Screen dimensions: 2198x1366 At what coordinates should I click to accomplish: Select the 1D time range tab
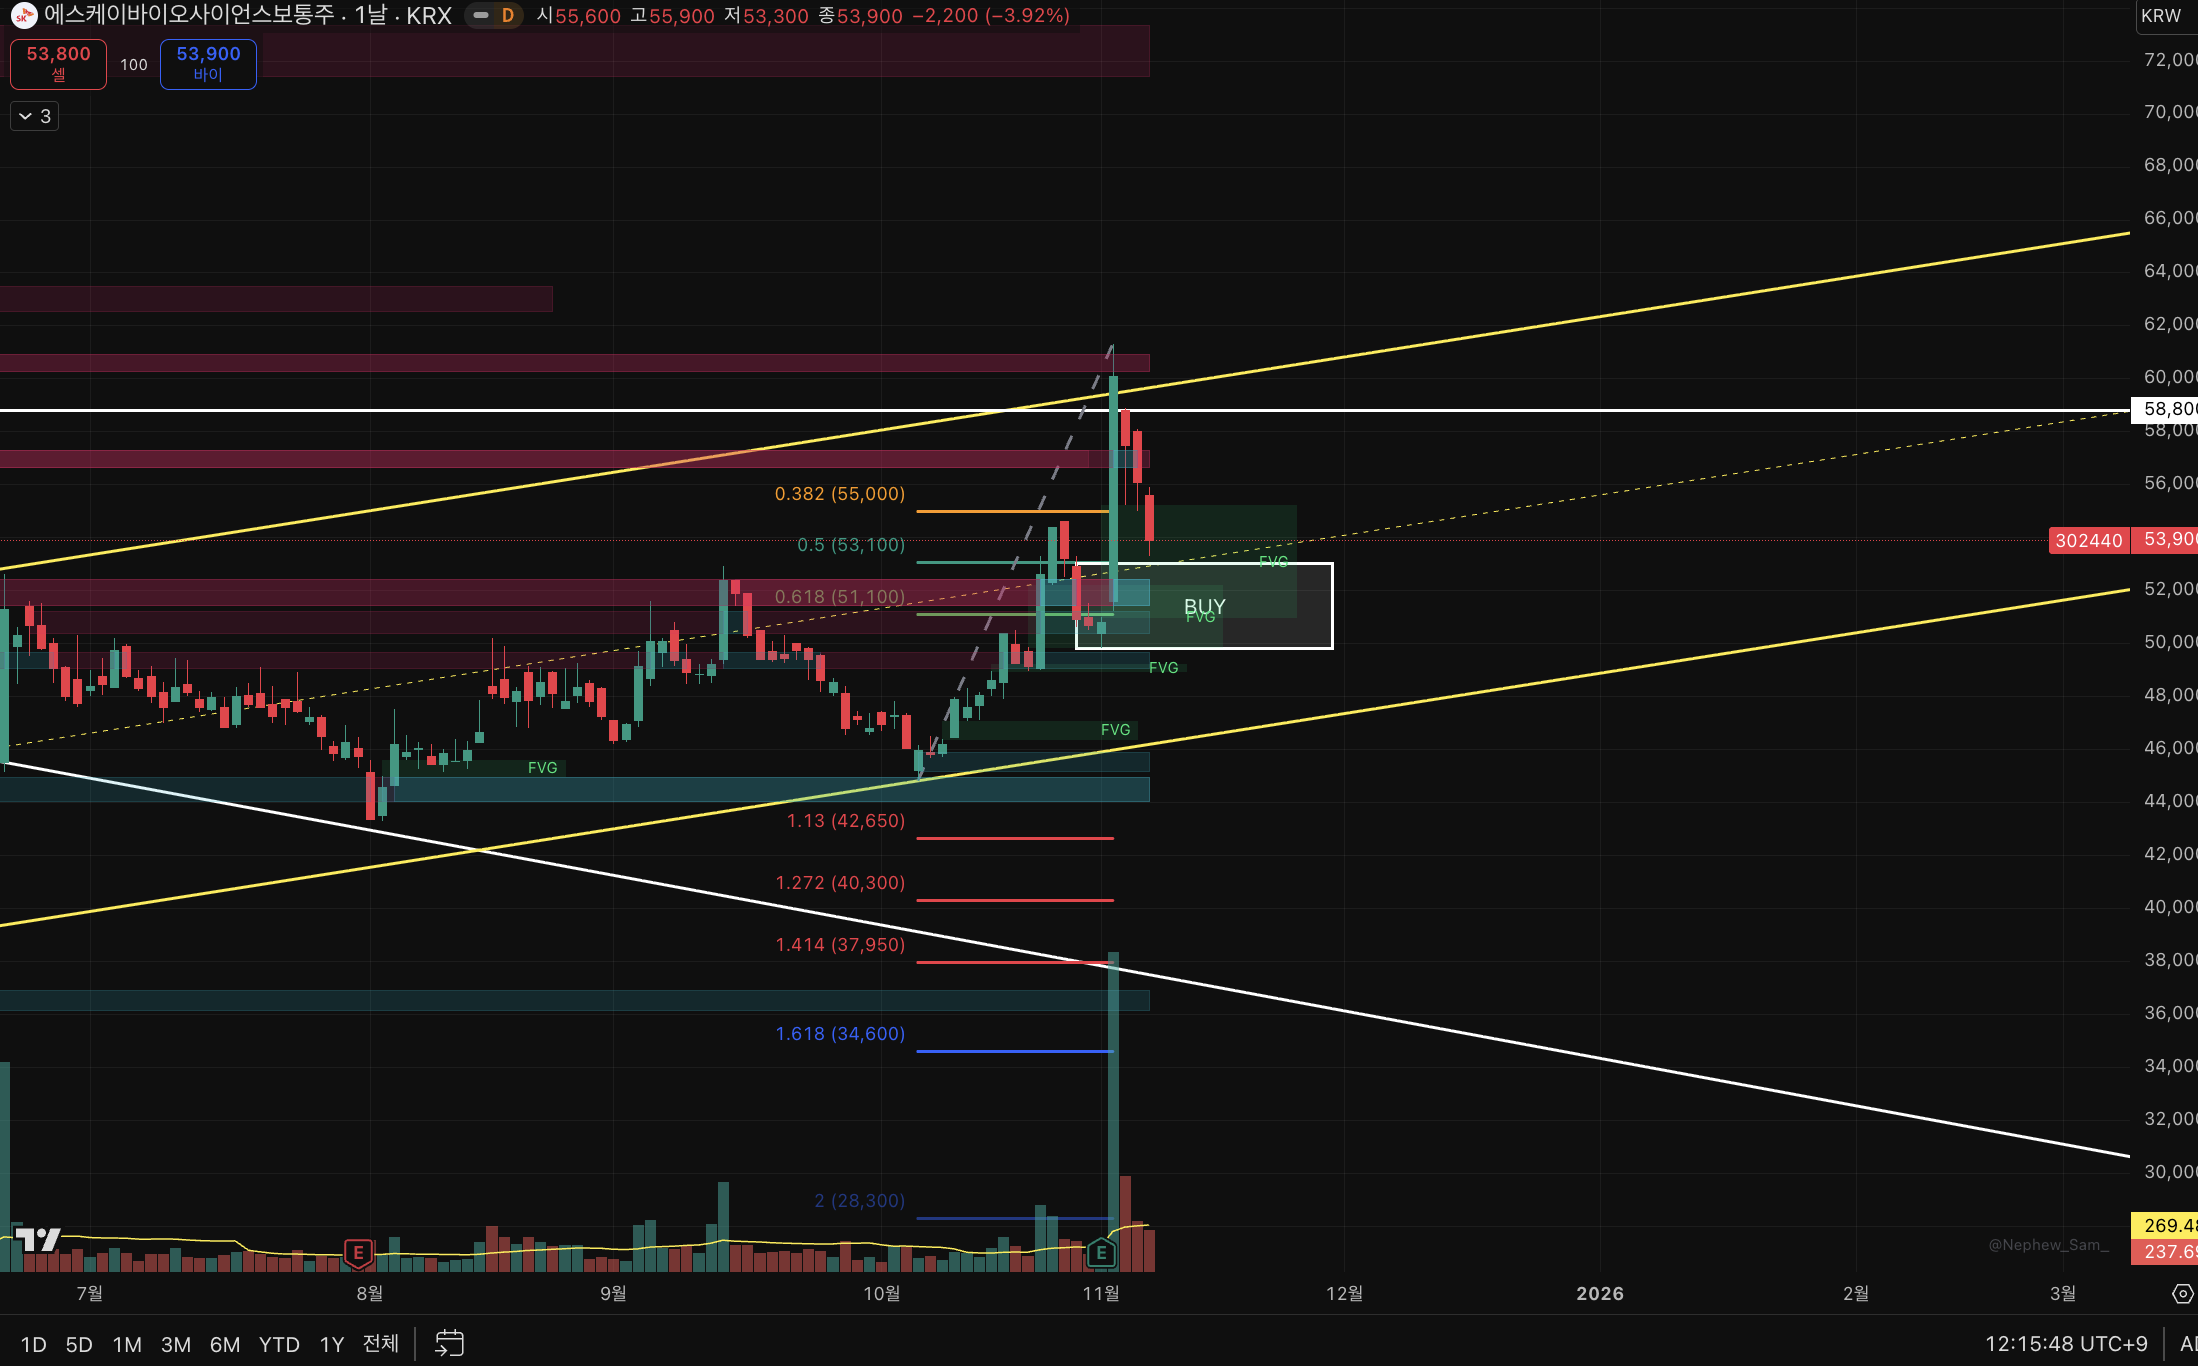(33, 1344)
